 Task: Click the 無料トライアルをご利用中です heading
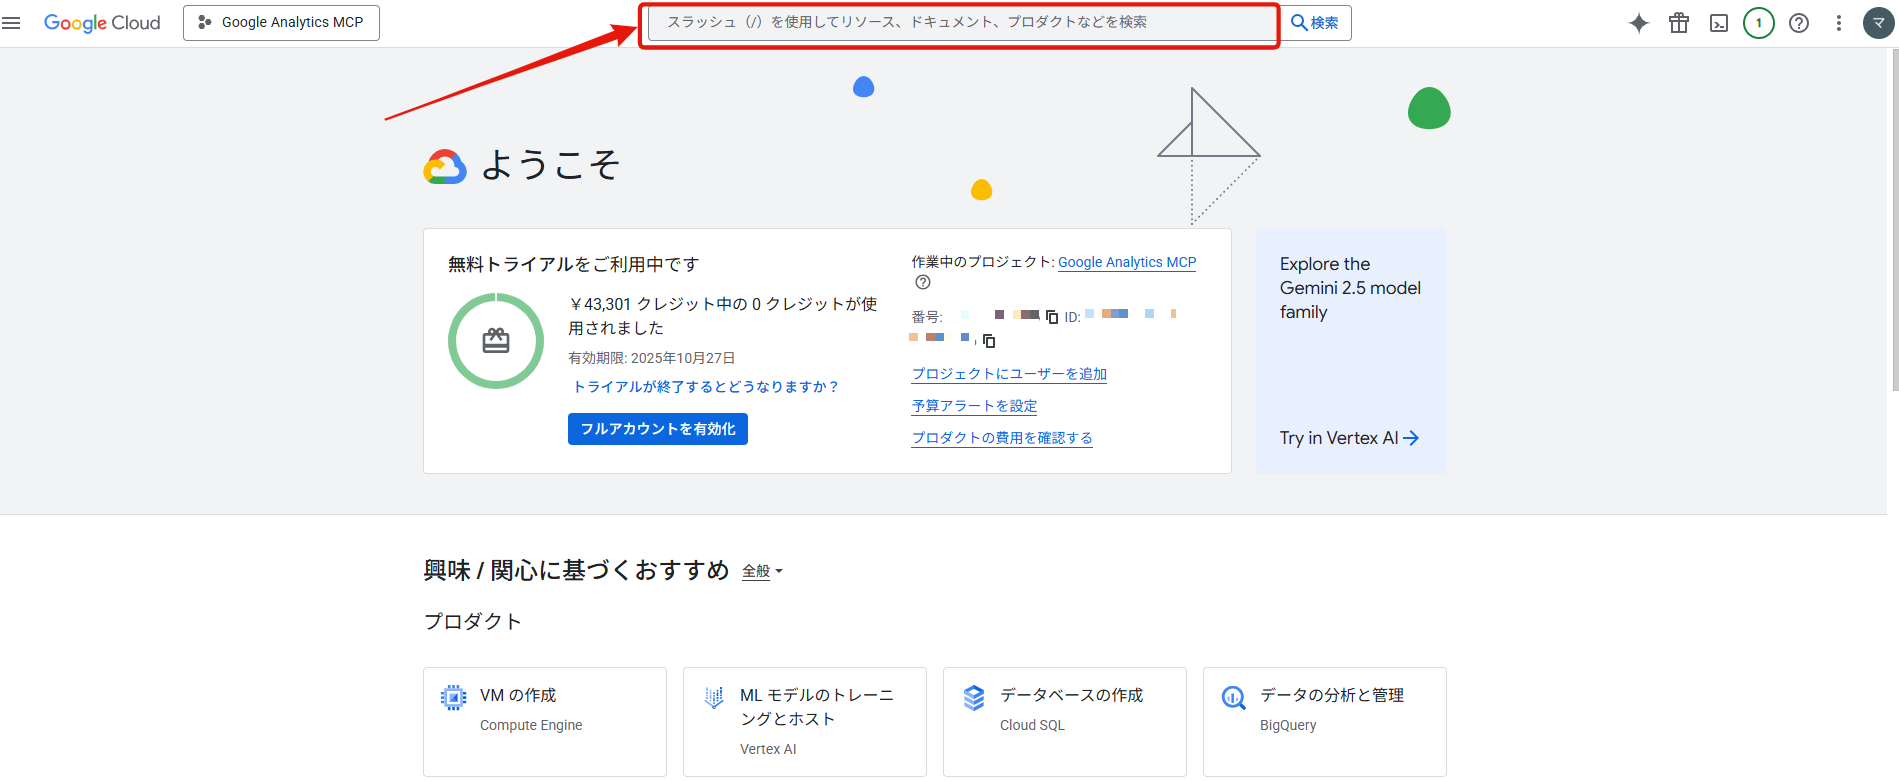tap(574, 264)
